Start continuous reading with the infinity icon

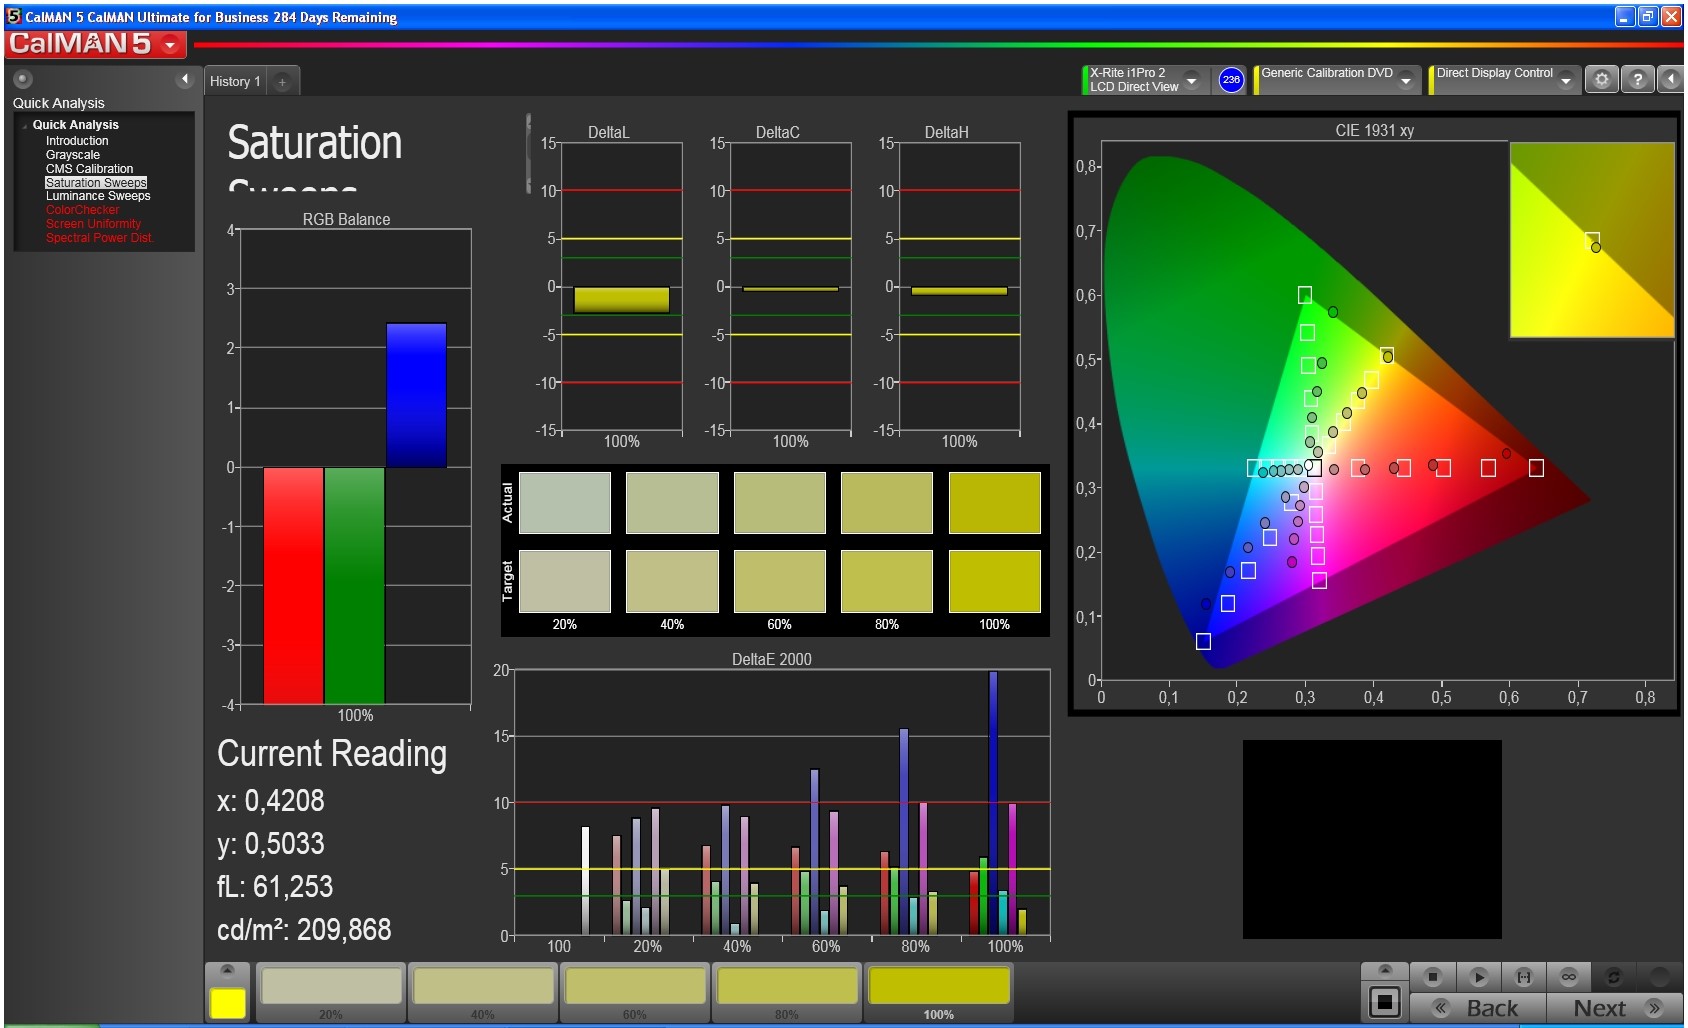click(1568, 976)
